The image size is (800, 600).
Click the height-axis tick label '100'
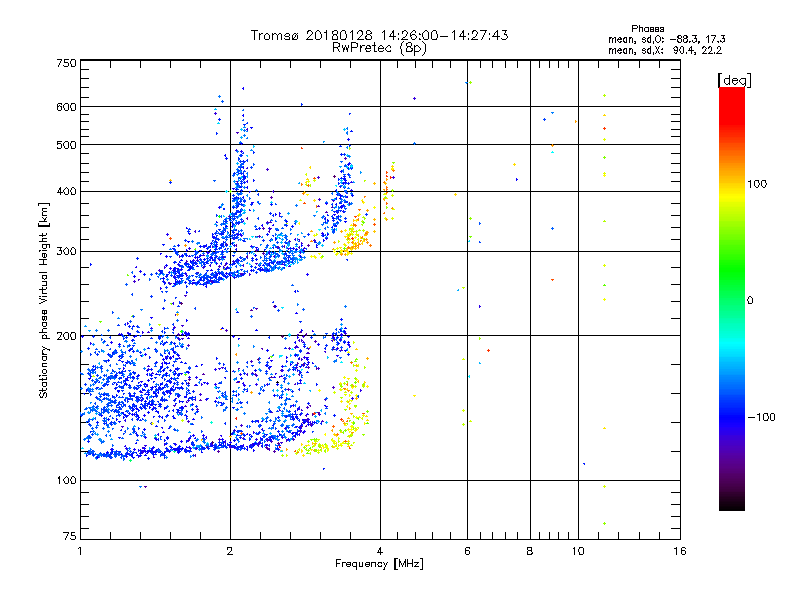[66, 480]
